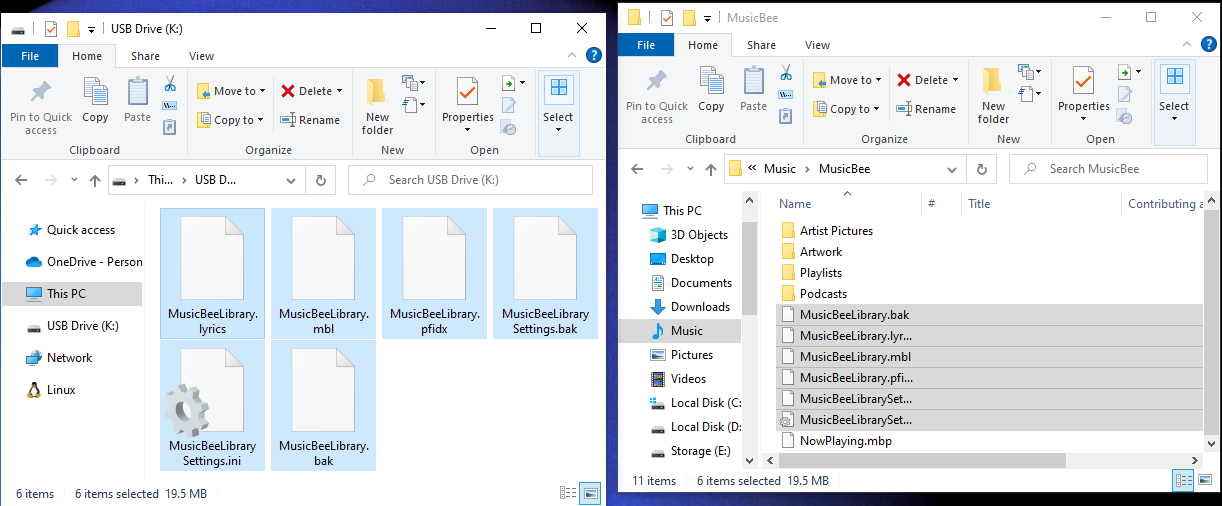1222x506 pixels.
Task: Select Downloads in MusicBee window sidebar
Action: 700,307
